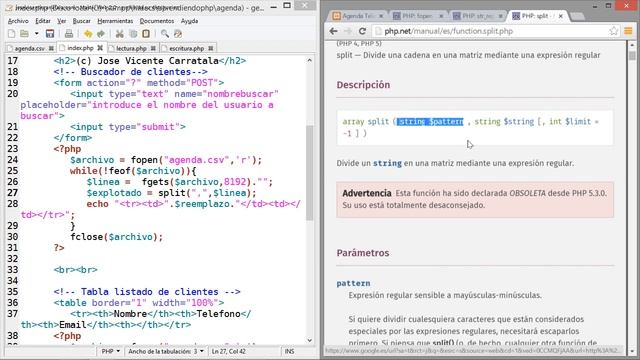Close the Agenda Chrome tab

click(x=381, y=16)
